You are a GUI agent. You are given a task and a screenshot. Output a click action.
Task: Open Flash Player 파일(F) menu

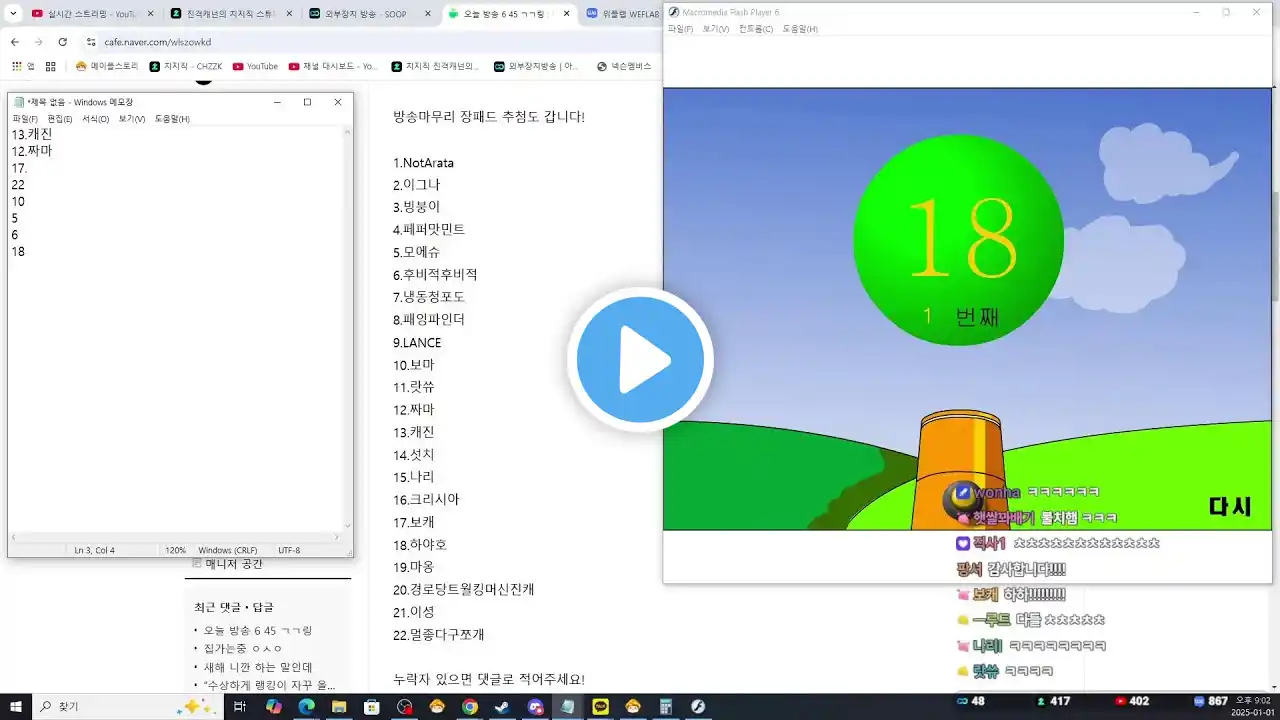680,29
